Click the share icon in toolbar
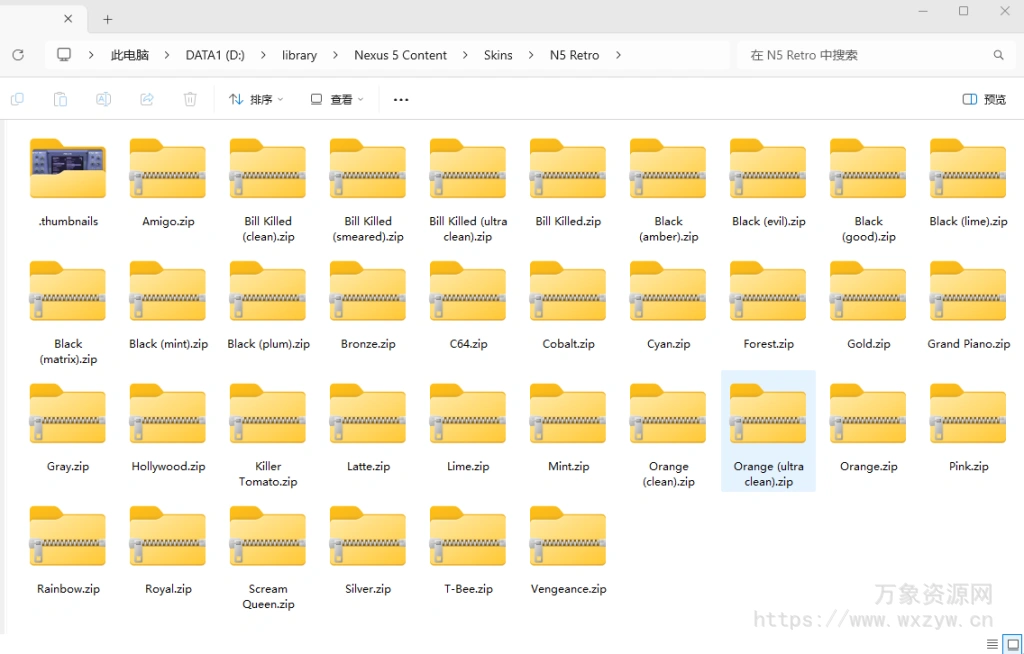The height and width of the screenshot is (654, 1024). coord(147,99)
